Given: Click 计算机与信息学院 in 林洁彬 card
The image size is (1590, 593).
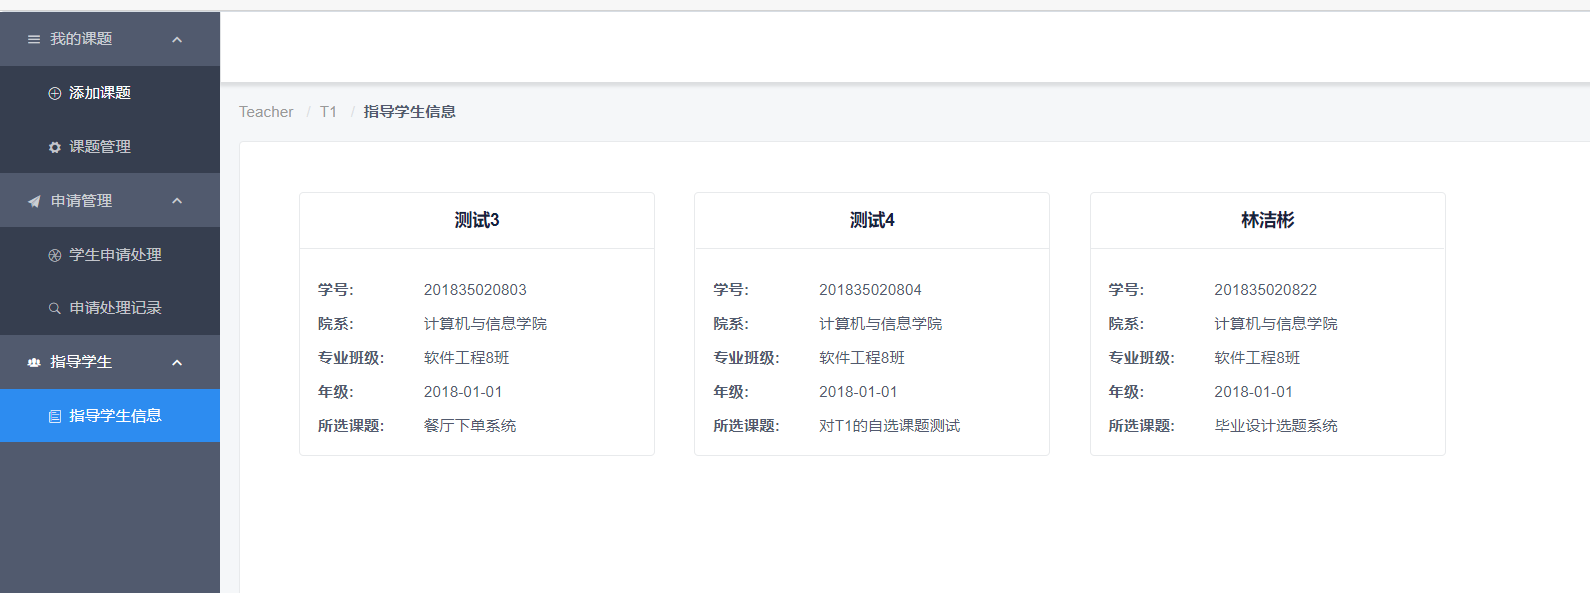Looking at the screenshot, I should coord(1275,324).
